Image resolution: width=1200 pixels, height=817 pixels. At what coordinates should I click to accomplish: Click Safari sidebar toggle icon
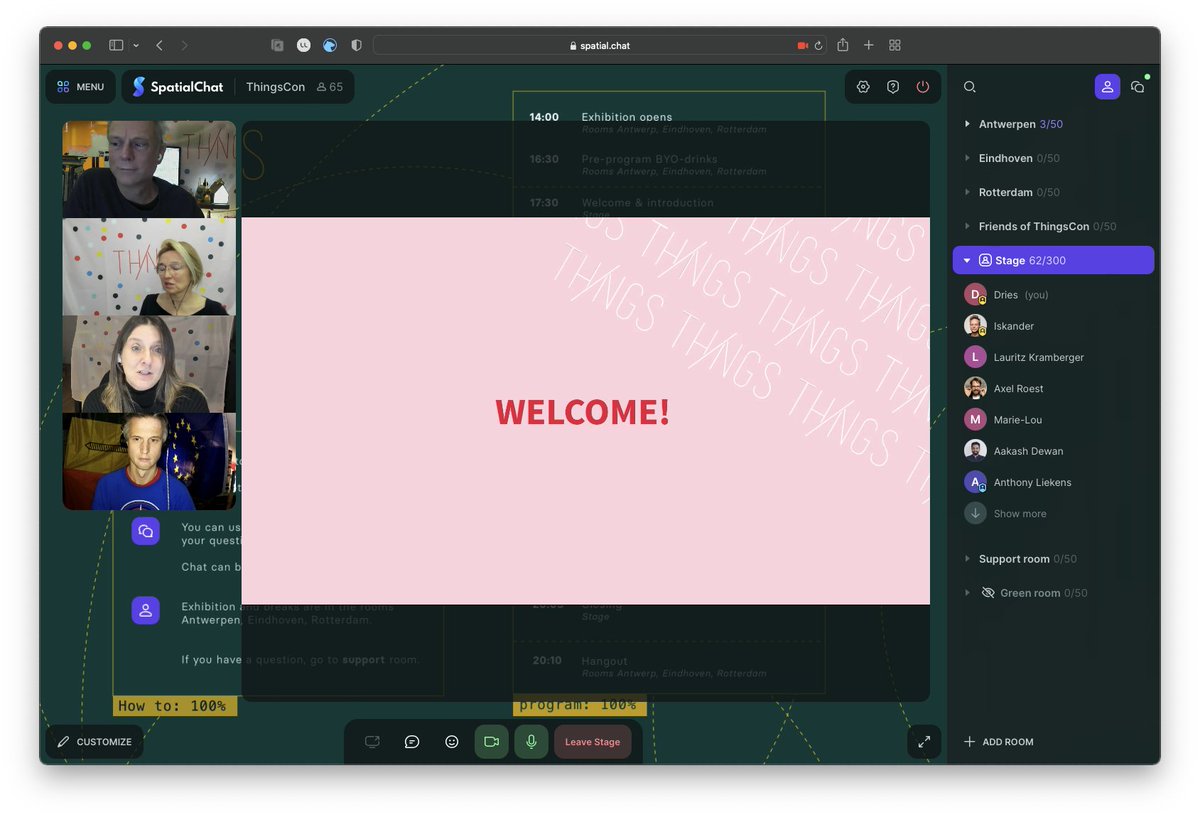116,45
